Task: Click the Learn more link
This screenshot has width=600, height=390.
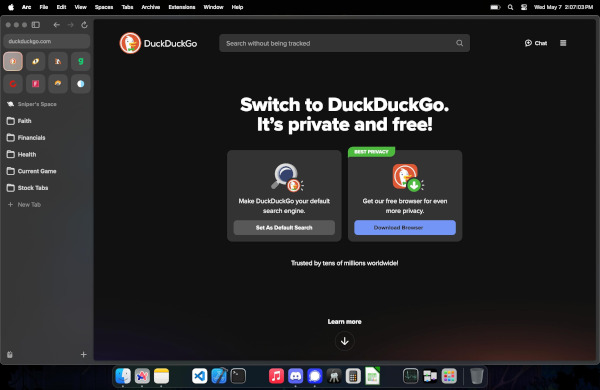Action: 344,322
